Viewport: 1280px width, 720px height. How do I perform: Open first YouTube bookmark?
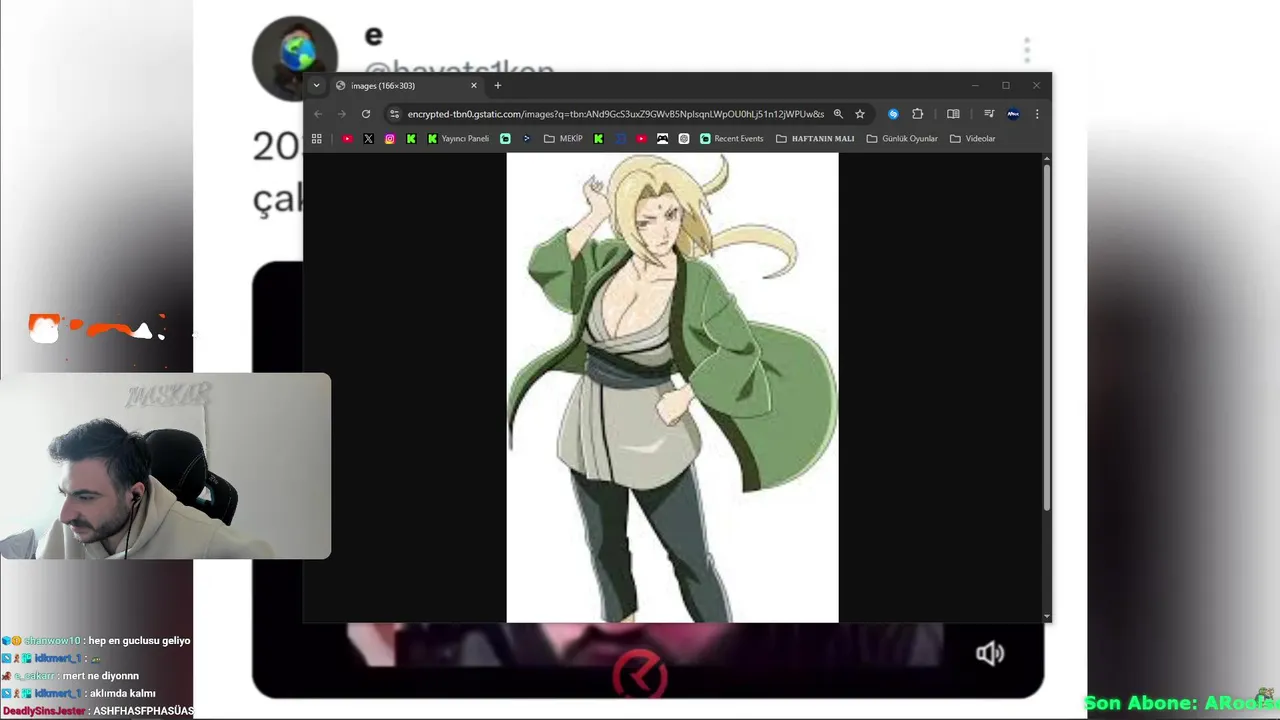[347, 139]
